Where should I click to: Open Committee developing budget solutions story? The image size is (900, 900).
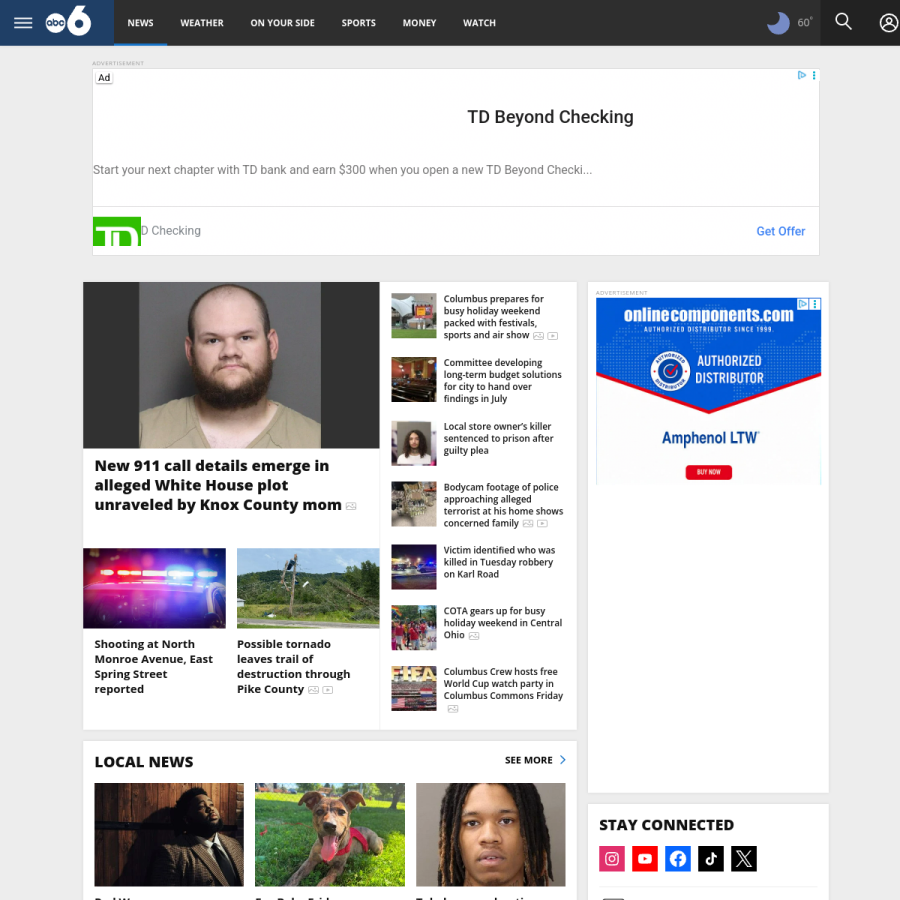[502, 381]
